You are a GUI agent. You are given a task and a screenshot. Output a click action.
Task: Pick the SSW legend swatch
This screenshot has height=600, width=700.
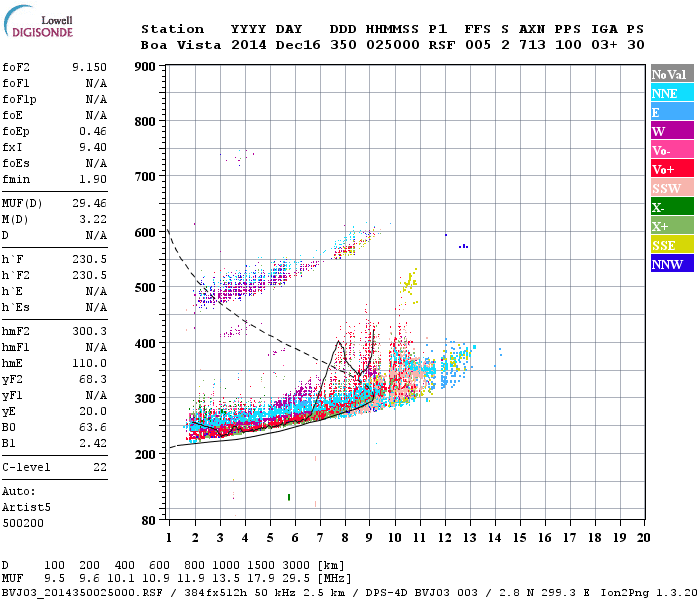(672, 188)
